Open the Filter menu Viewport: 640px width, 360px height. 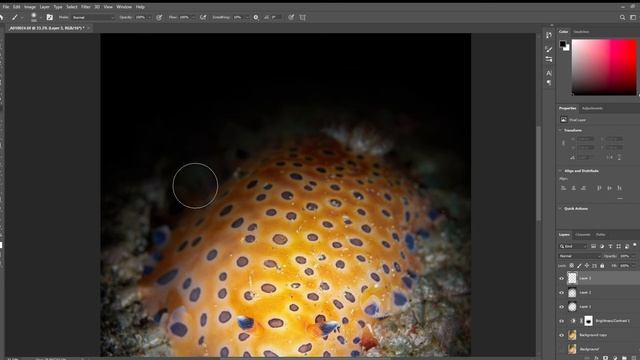85,7
